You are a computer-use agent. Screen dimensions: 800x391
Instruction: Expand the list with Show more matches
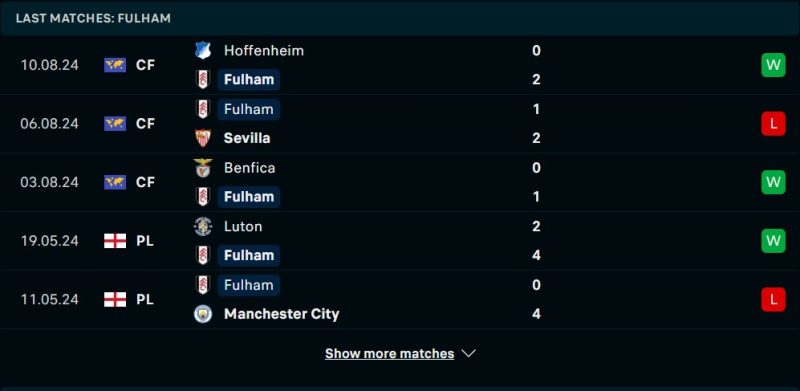point(389,353)
